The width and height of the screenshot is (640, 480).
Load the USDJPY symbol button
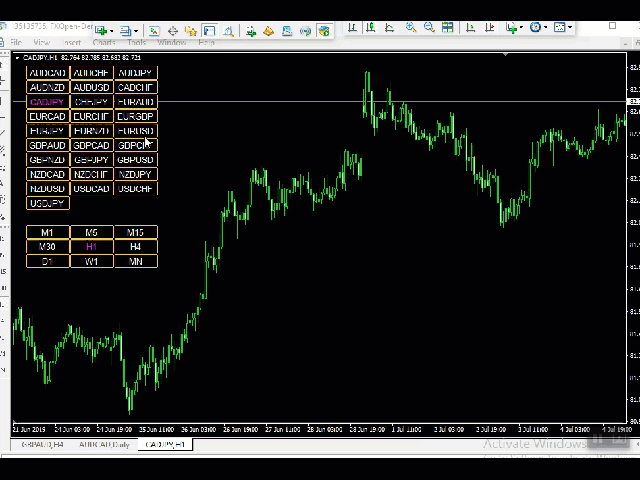pos(48,203)
